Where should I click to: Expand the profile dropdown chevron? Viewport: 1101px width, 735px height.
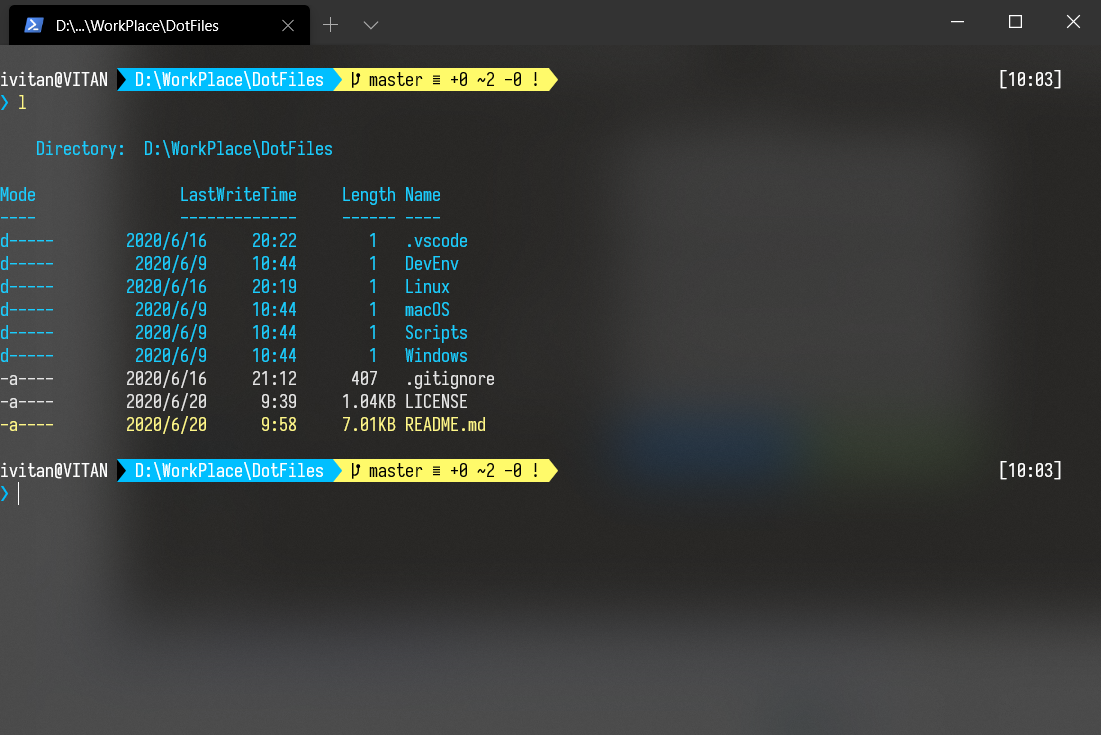(x=370, y=25)
